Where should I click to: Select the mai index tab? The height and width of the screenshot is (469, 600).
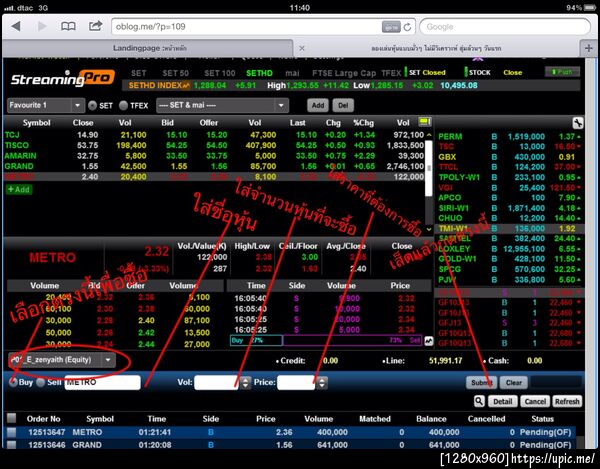(292, 73)
